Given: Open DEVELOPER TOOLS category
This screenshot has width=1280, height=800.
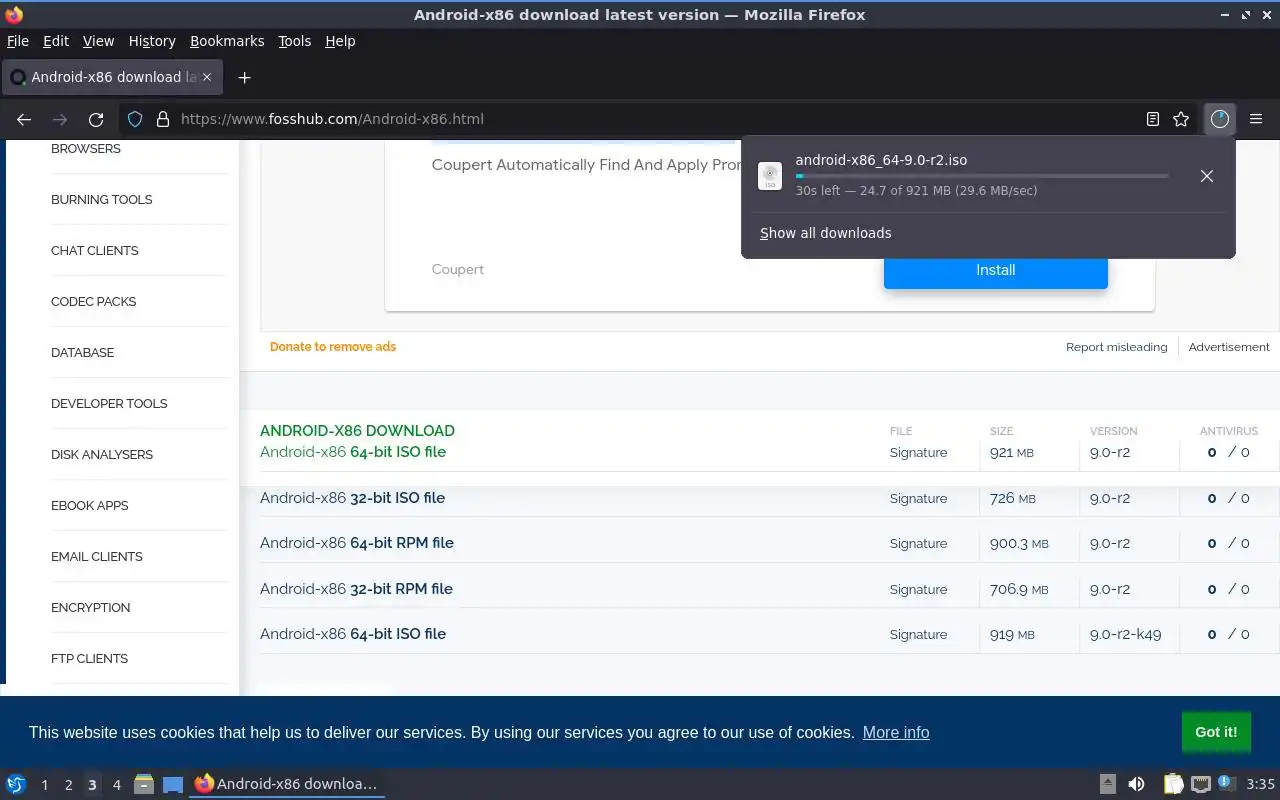Looking at the screenshot, I should click(109, 404).
